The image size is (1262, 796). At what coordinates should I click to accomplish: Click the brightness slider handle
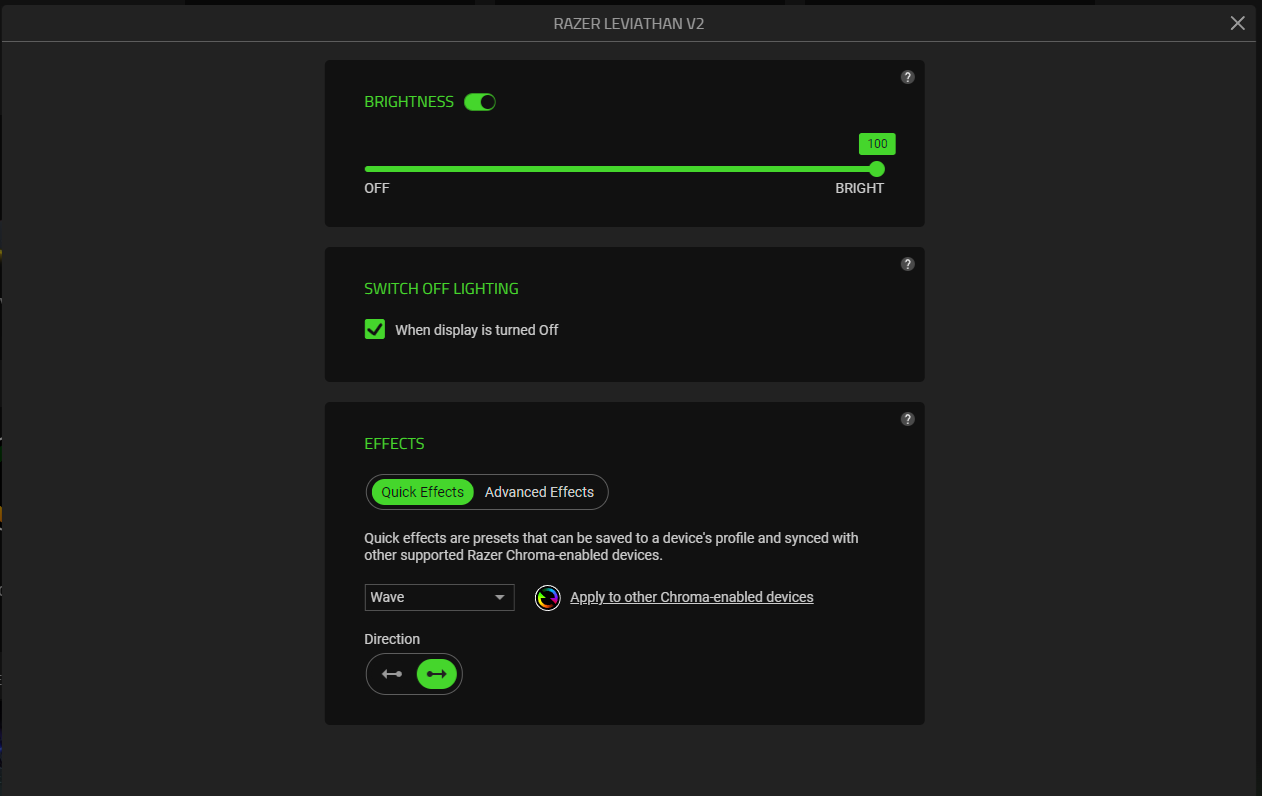[877, 169]
